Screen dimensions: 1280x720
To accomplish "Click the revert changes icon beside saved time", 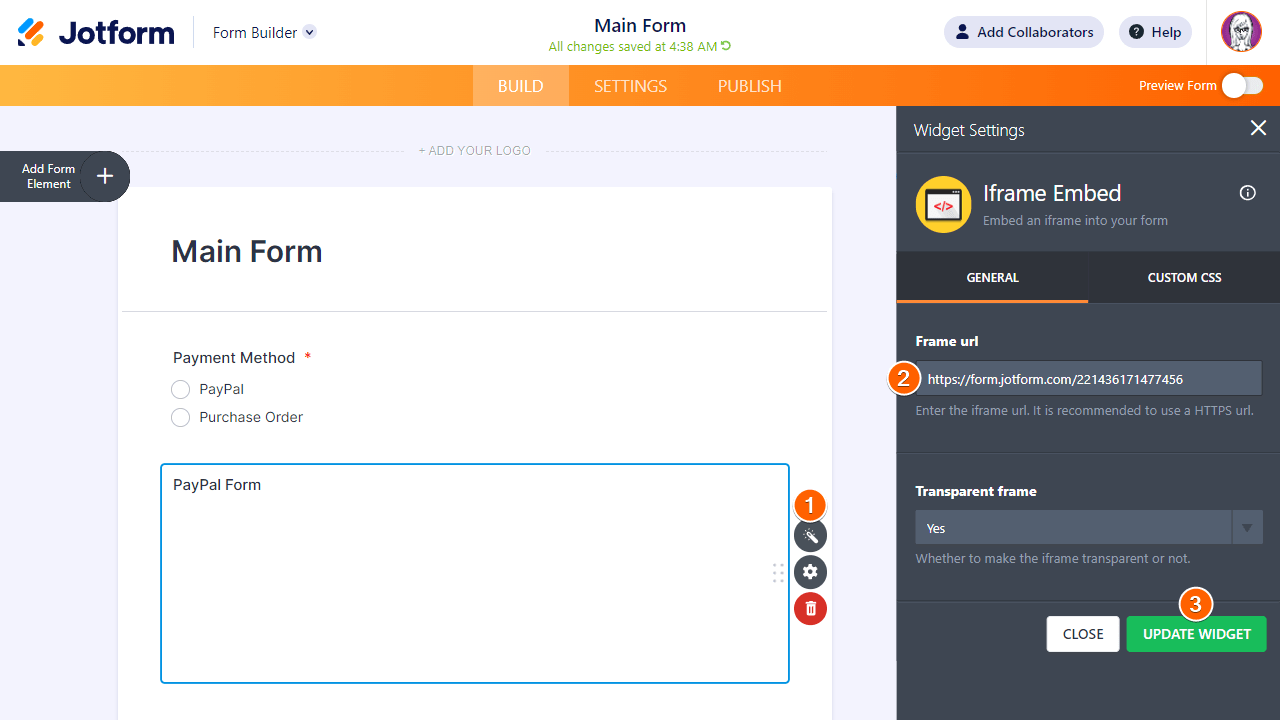I will pyautogui.click(x=726, y=46).
